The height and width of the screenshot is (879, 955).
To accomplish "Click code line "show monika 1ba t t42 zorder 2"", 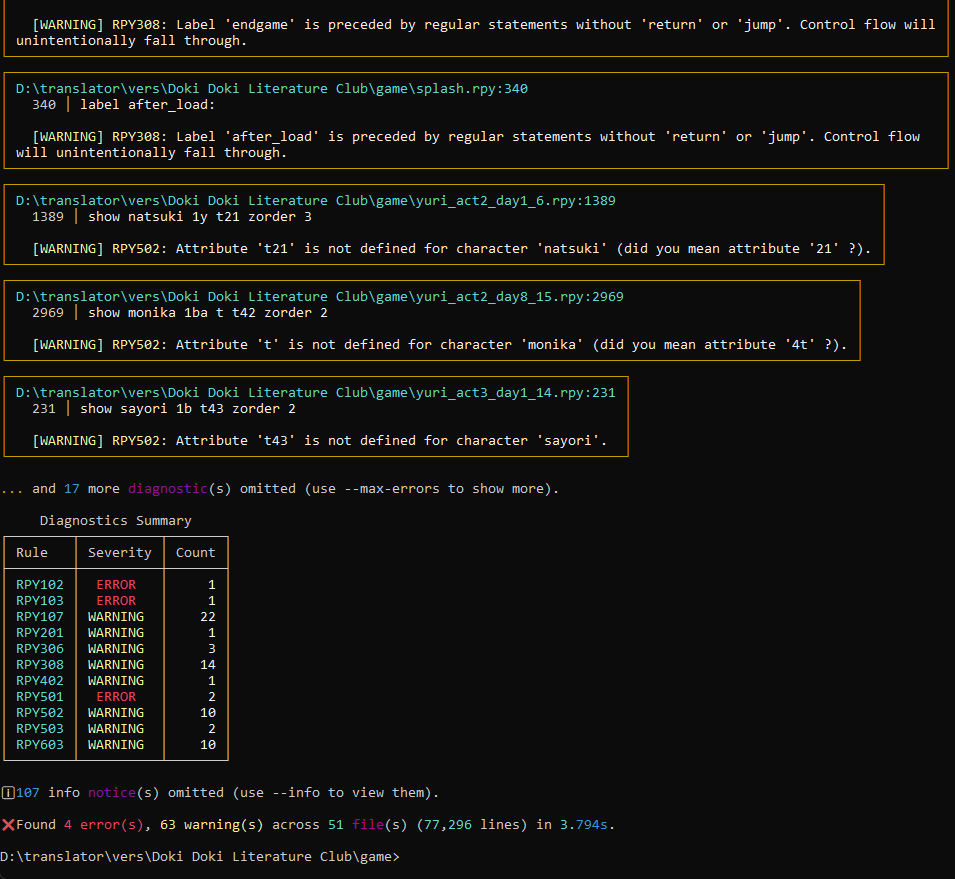I will pos(208,313).
